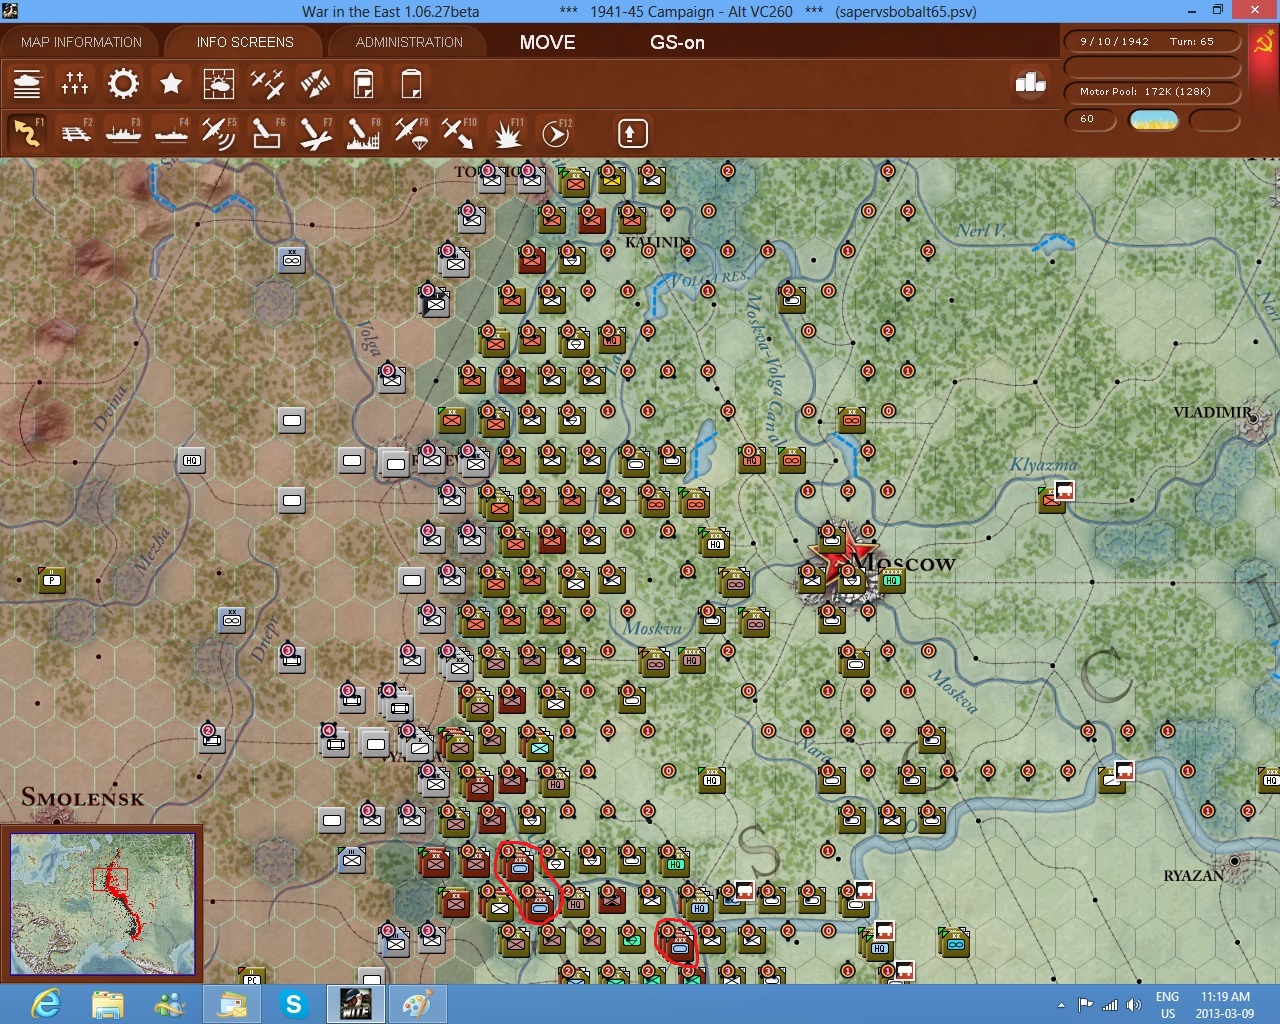The height and width of the screenshot is (1024, 1280).
Task: Select the F4 amphibious transport mode
Action: (x=171, y=133)
